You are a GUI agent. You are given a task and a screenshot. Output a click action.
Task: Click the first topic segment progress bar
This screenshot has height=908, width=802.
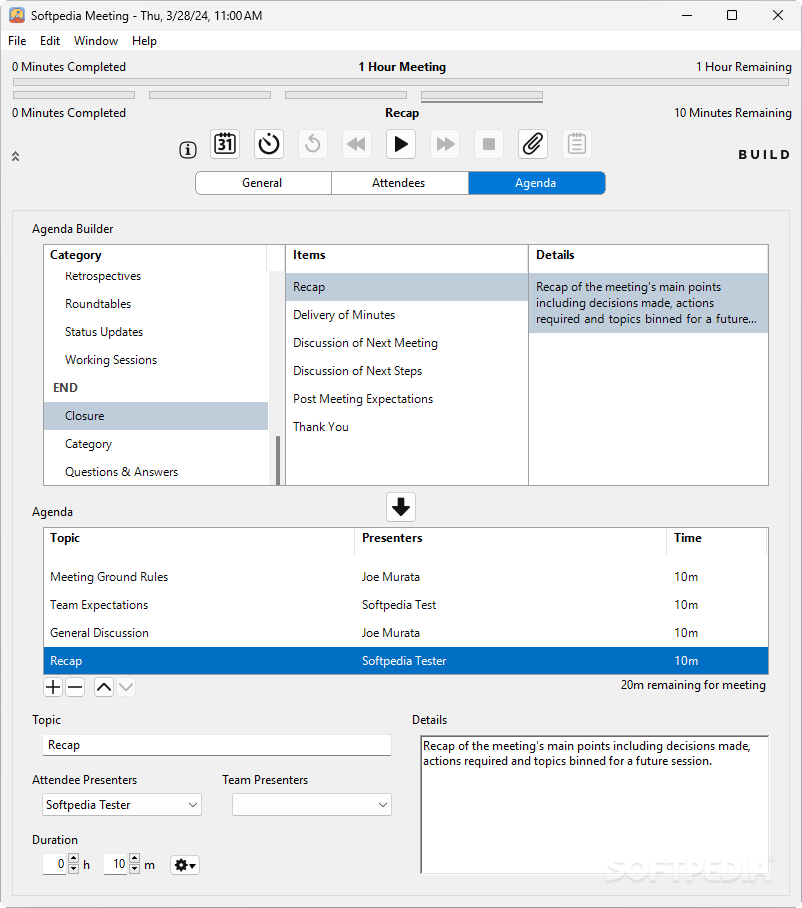(74, 95)
